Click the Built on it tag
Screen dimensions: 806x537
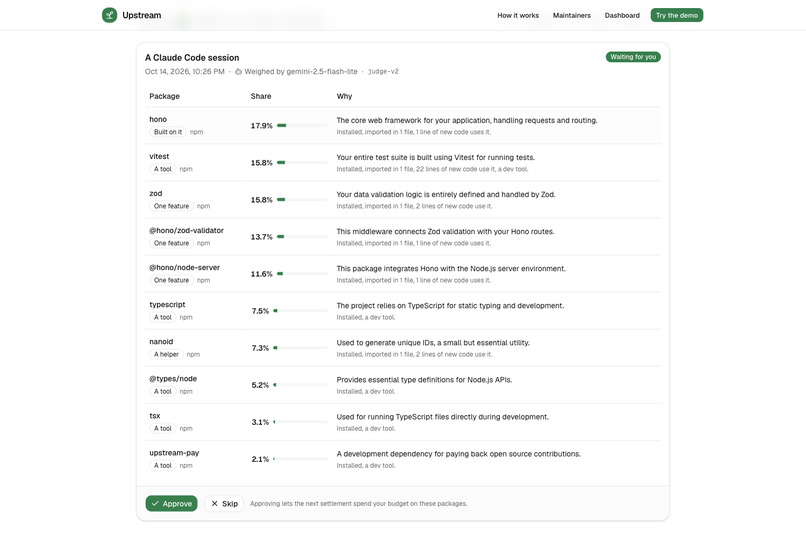click(x=168, y=132)
